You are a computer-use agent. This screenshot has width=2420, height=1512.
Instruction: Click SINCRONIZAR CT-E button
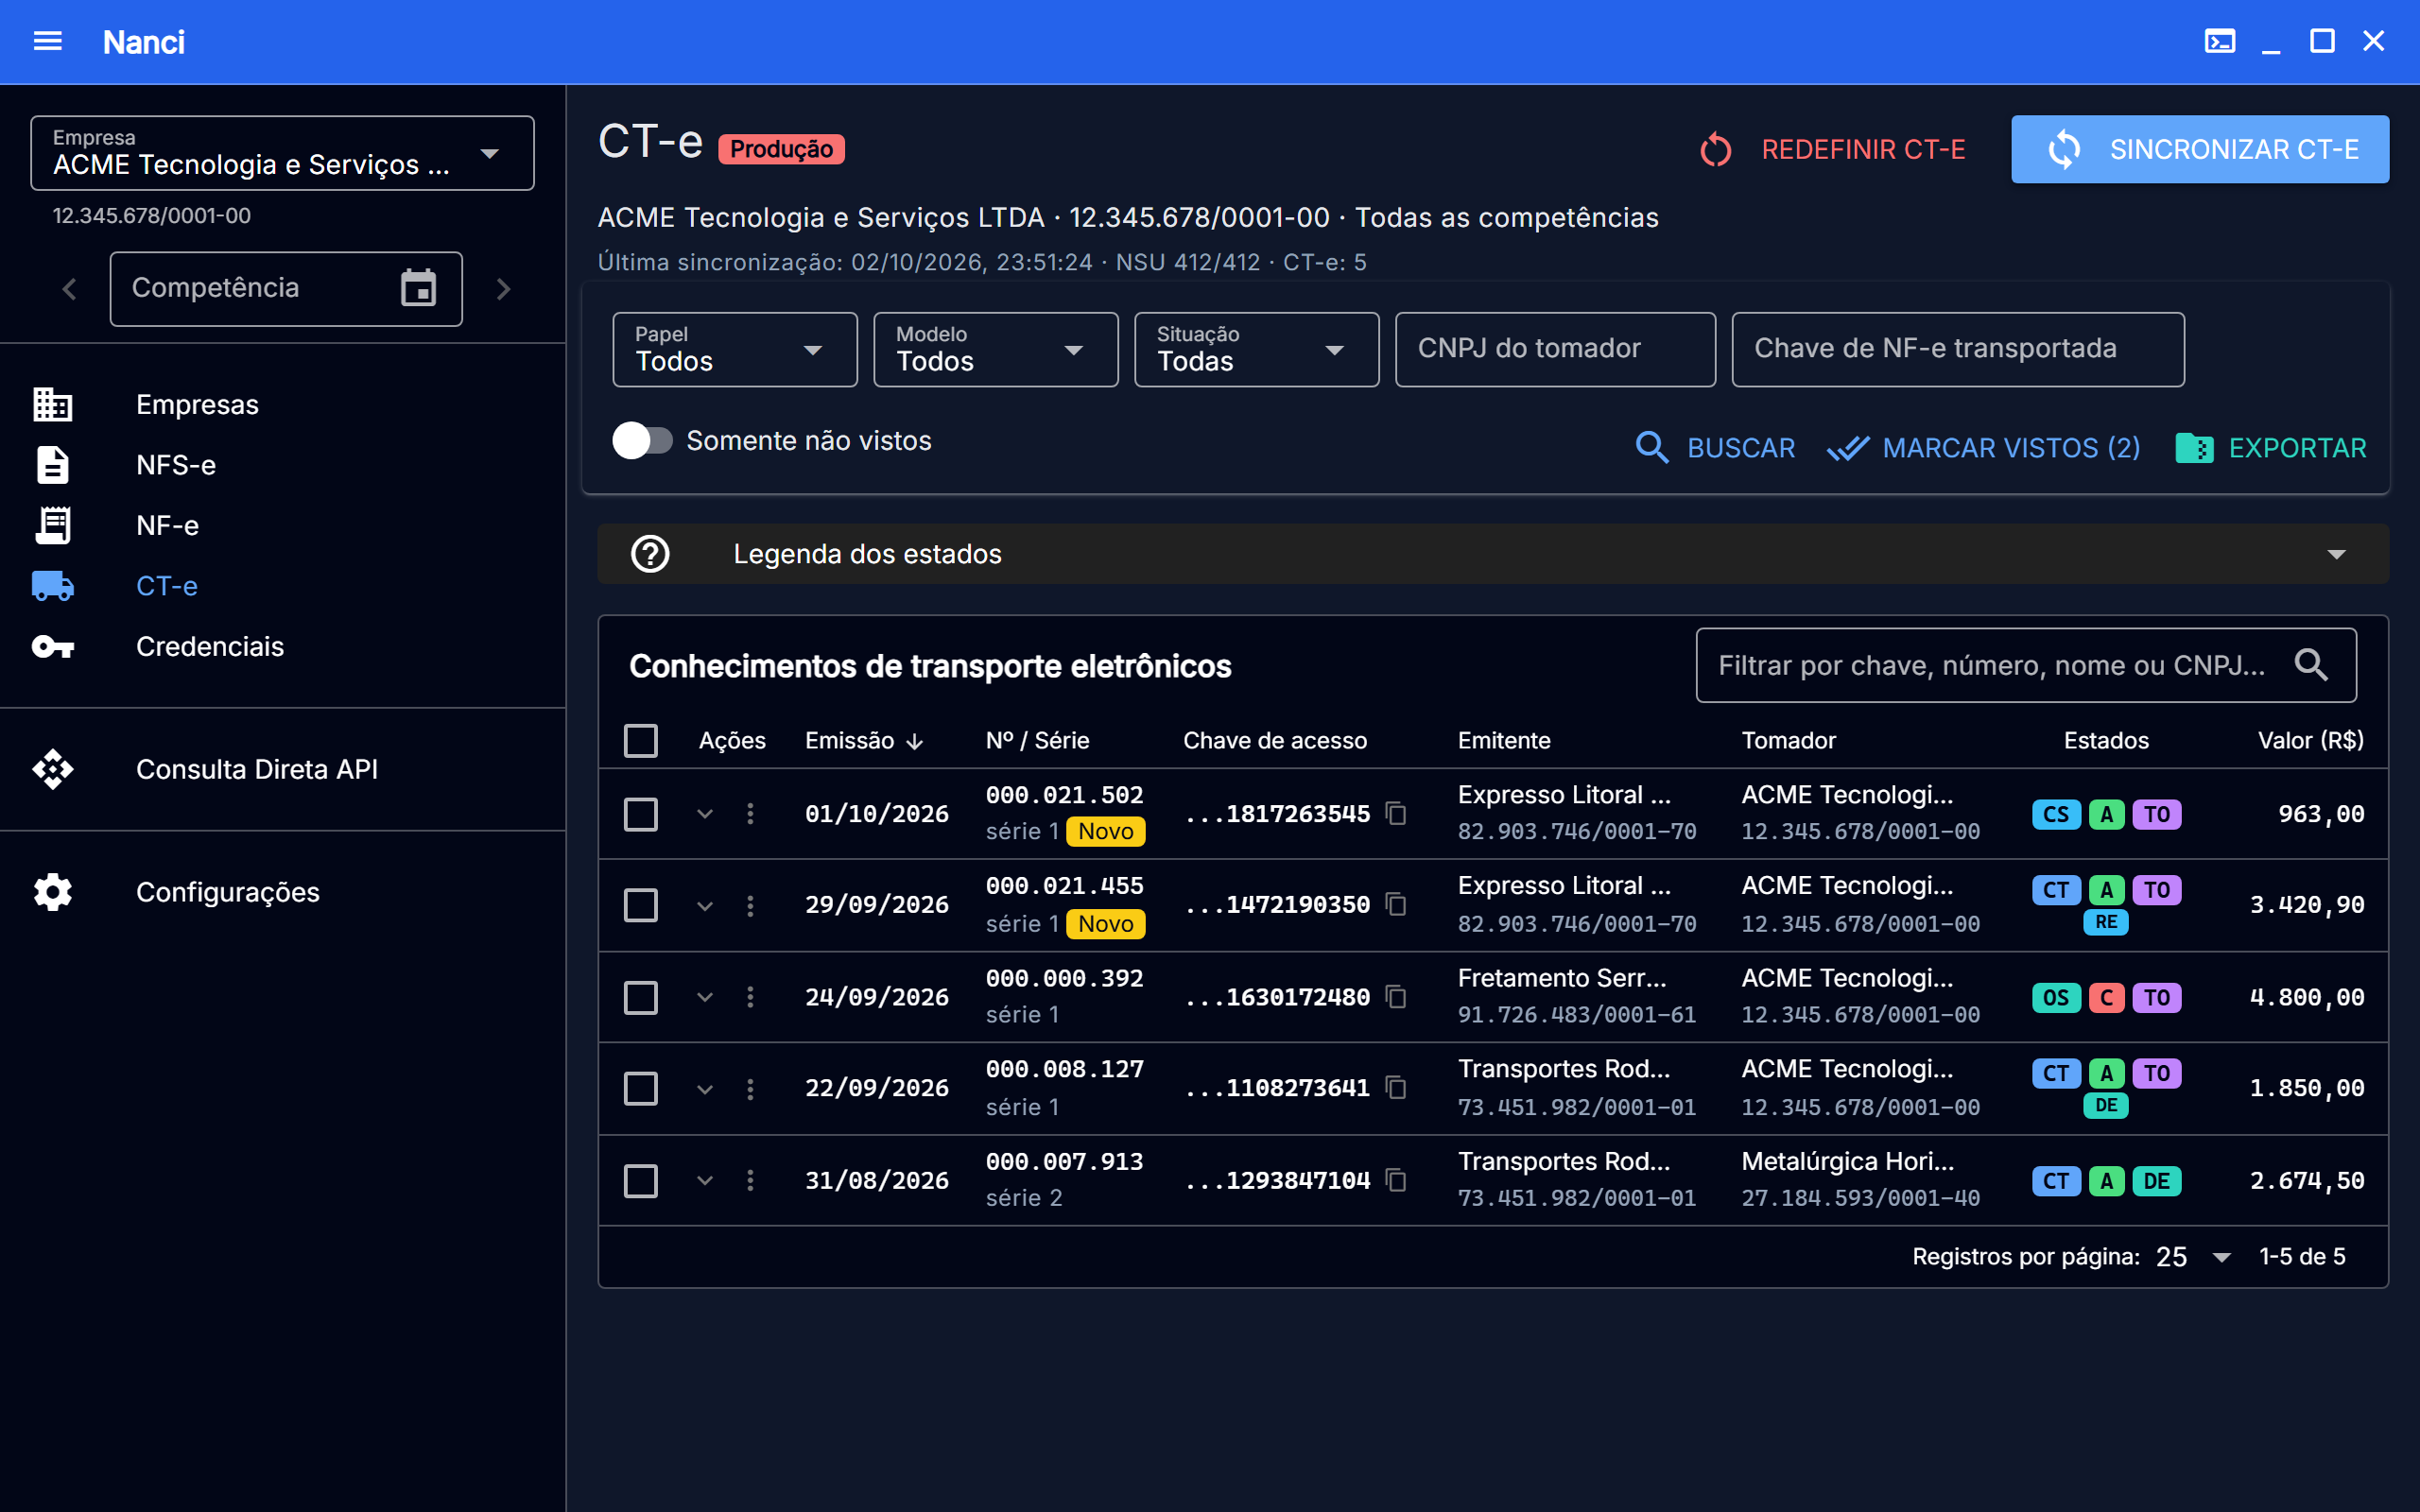pyautogui.click(x=2200, y=149)
